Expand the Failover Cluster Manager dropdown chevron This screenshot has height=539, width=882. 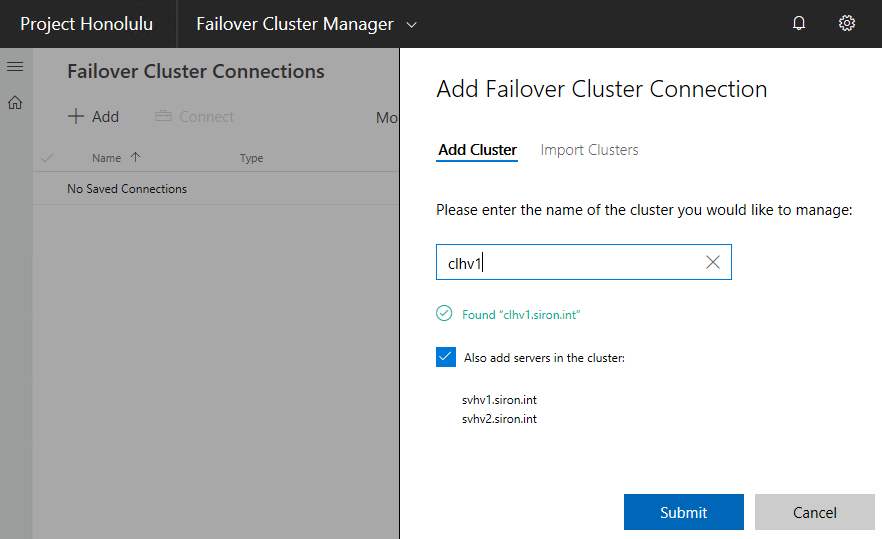coord(412,25)
